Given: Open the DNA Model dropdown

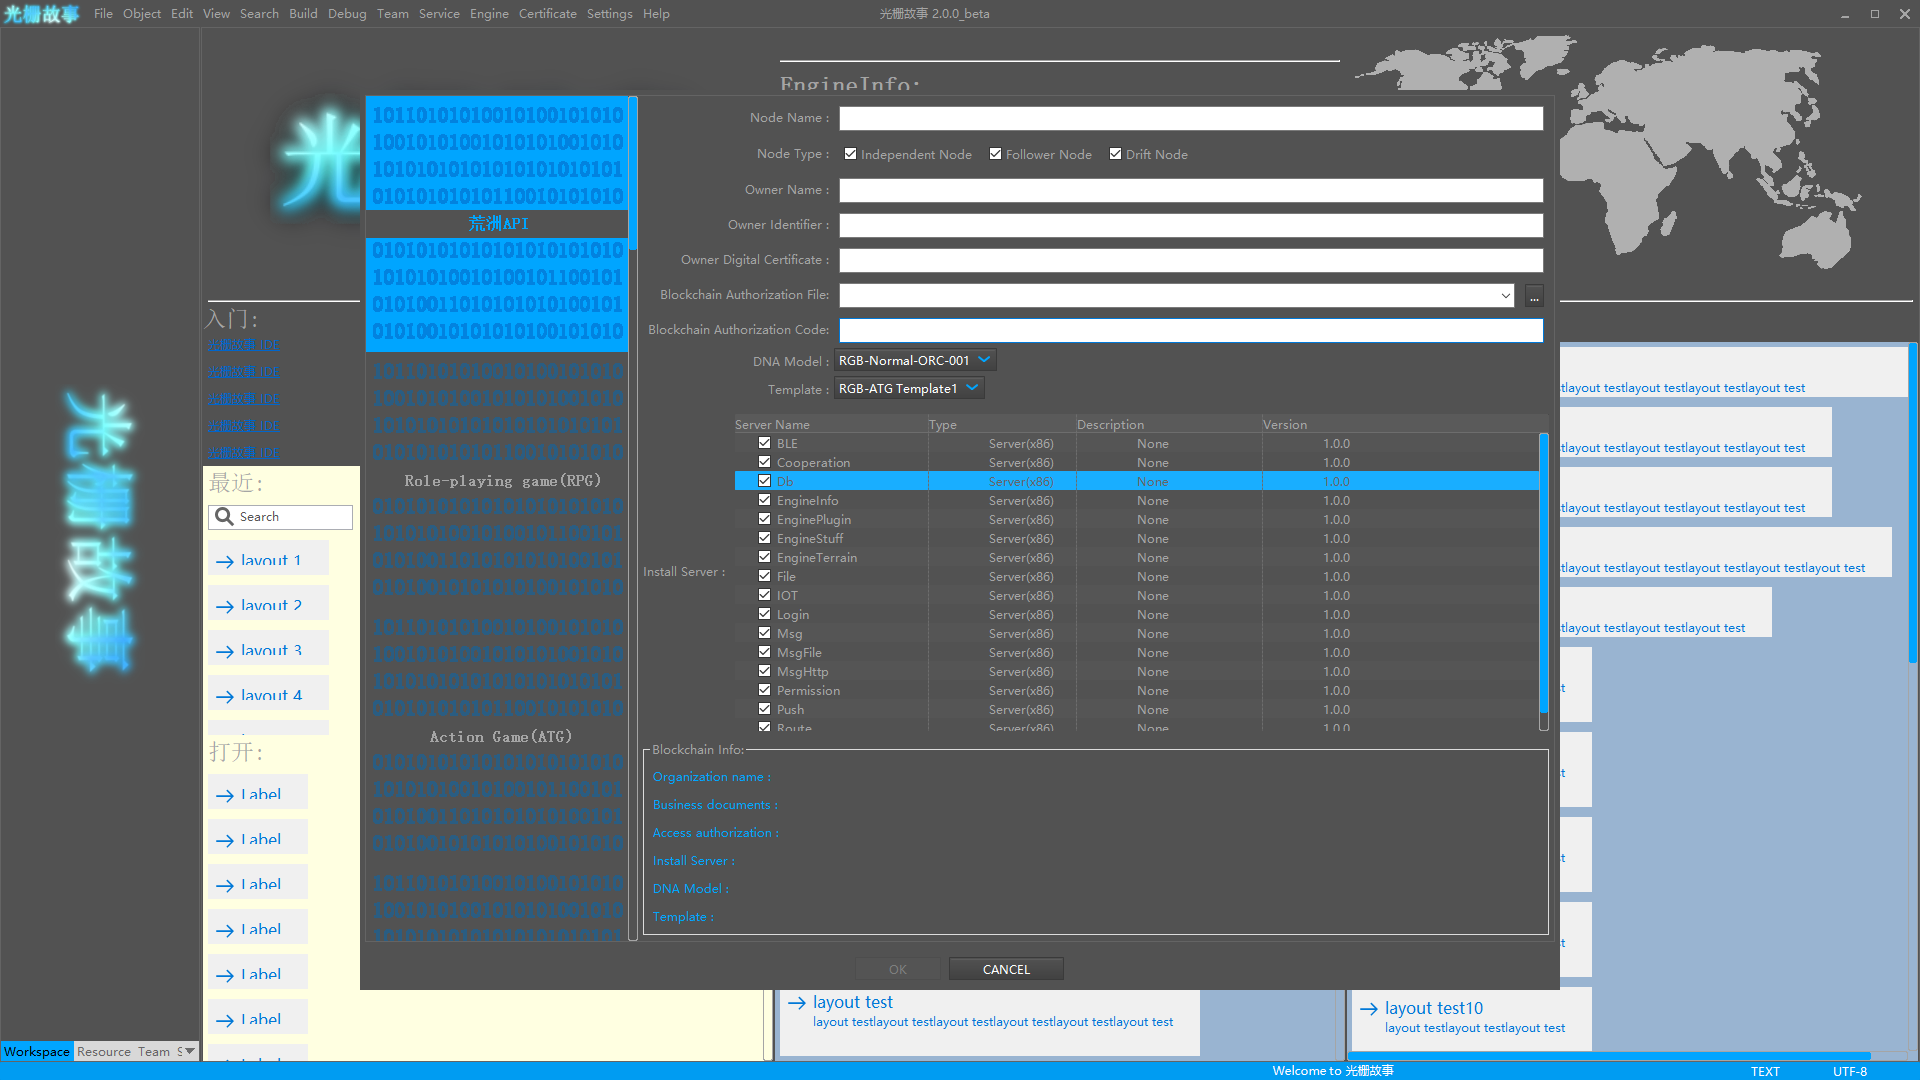Looking at the screenshot, I should pos(915,360).
